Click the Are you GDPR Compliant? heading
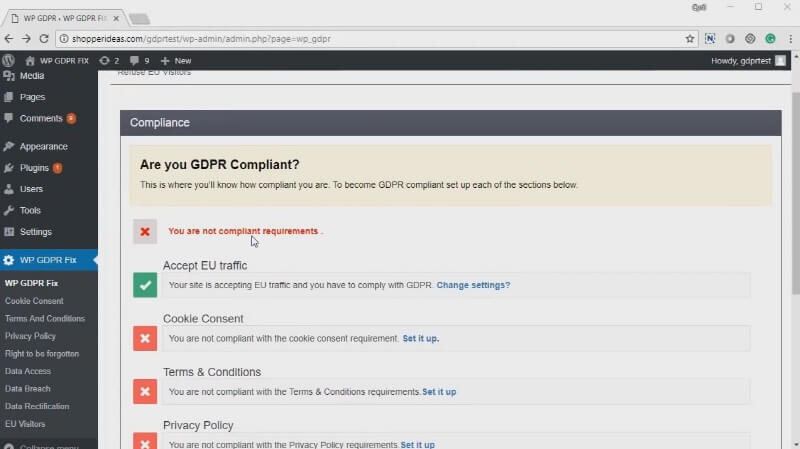This screenshot has width=800, height=449. pos(219,165)
